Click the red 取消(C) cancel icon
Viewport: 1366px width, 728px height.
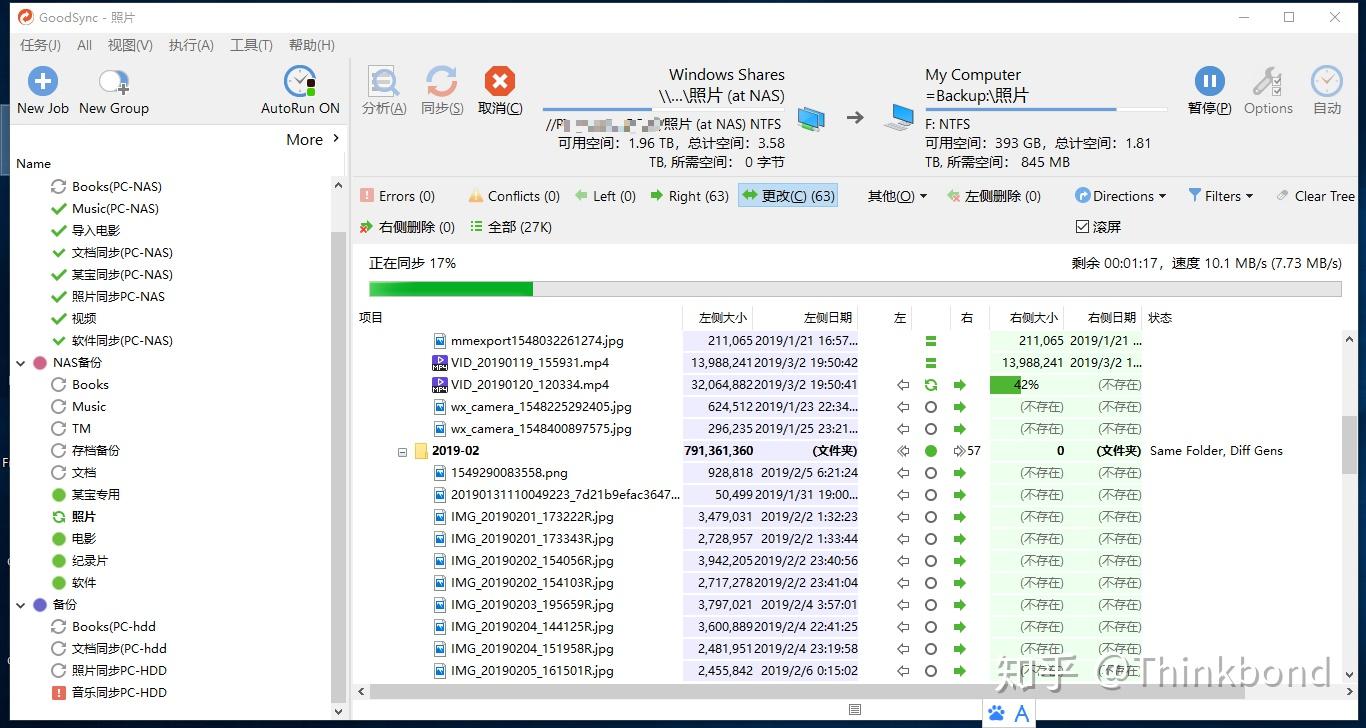(x=499, y=81)
